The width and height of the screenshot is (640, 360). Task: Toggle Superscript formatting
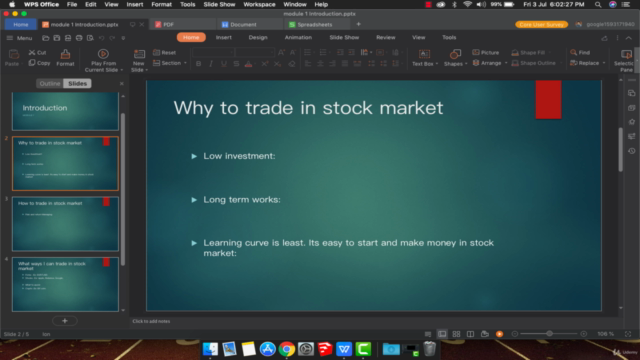click(265, 64)
